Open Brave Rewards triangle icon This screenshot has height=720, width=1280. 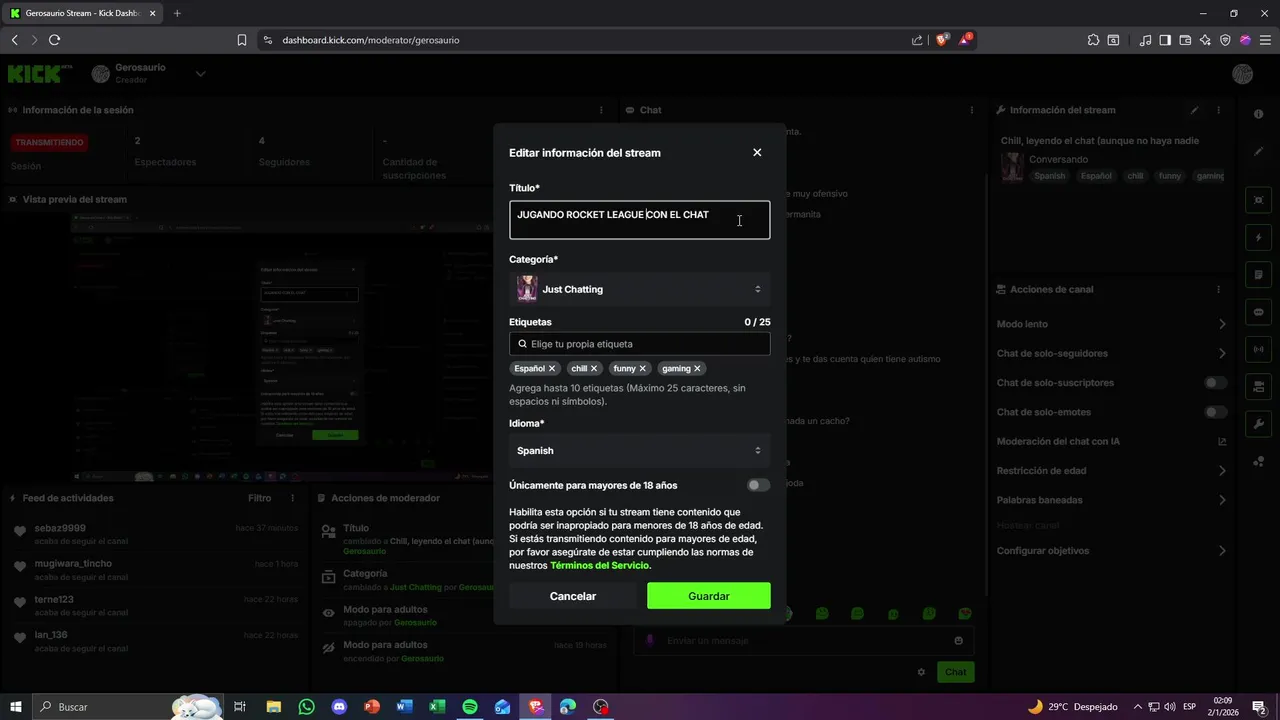965,40
